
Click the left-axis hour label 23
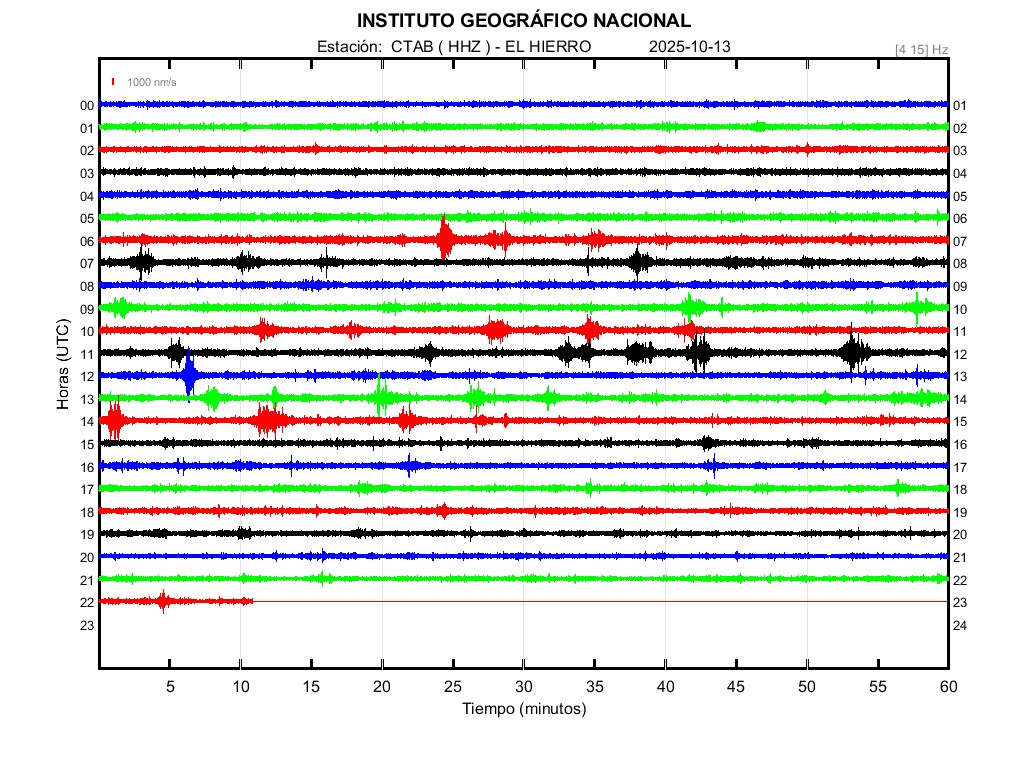click(87, 625)
